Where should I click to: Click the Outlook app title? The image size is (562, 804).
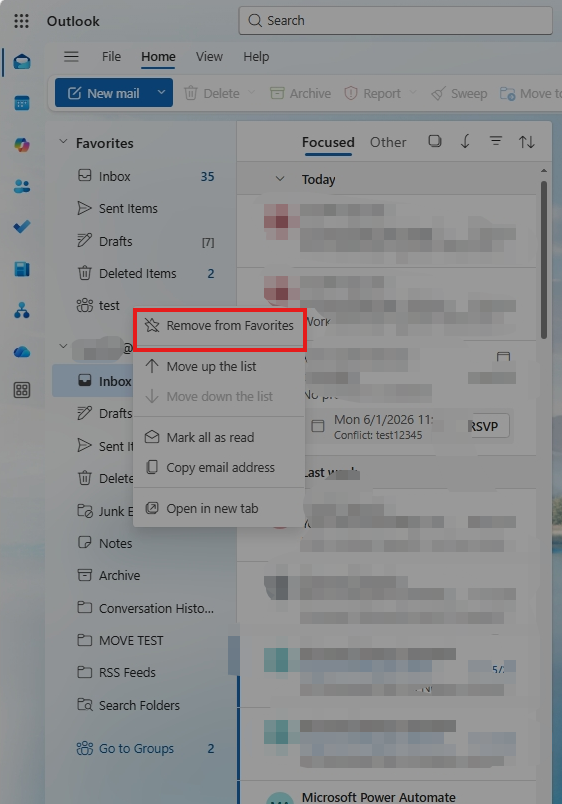coord(73,21)
